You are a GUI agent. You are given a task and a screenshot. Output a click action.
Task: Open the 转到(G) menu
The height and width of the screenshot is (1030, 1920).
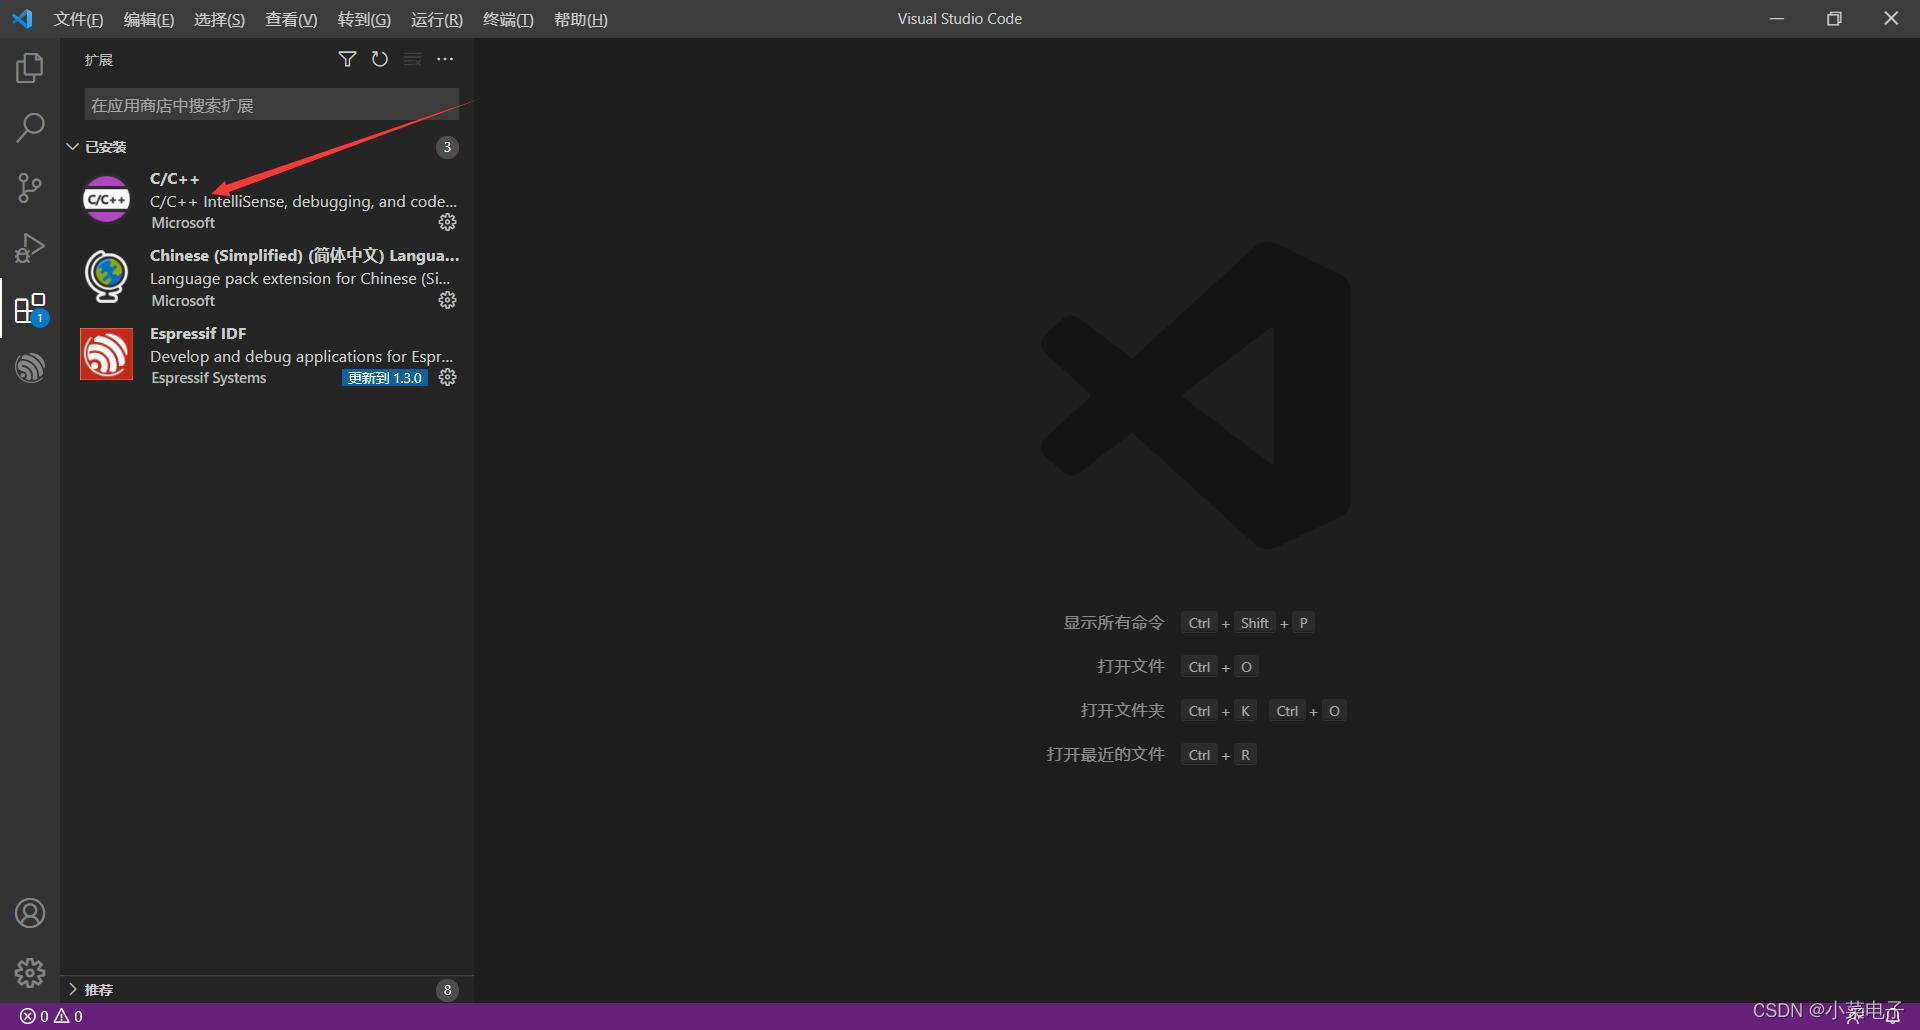click(x=364, y=19)
